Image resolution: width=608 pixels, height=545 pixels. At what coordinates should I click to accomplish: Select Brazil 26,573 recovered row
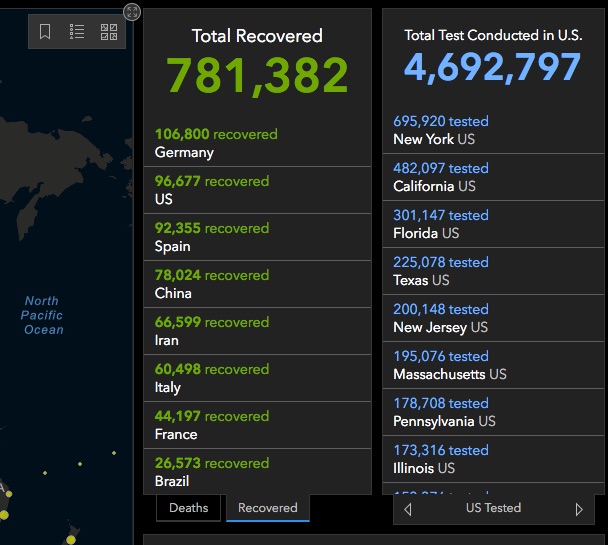257,472
